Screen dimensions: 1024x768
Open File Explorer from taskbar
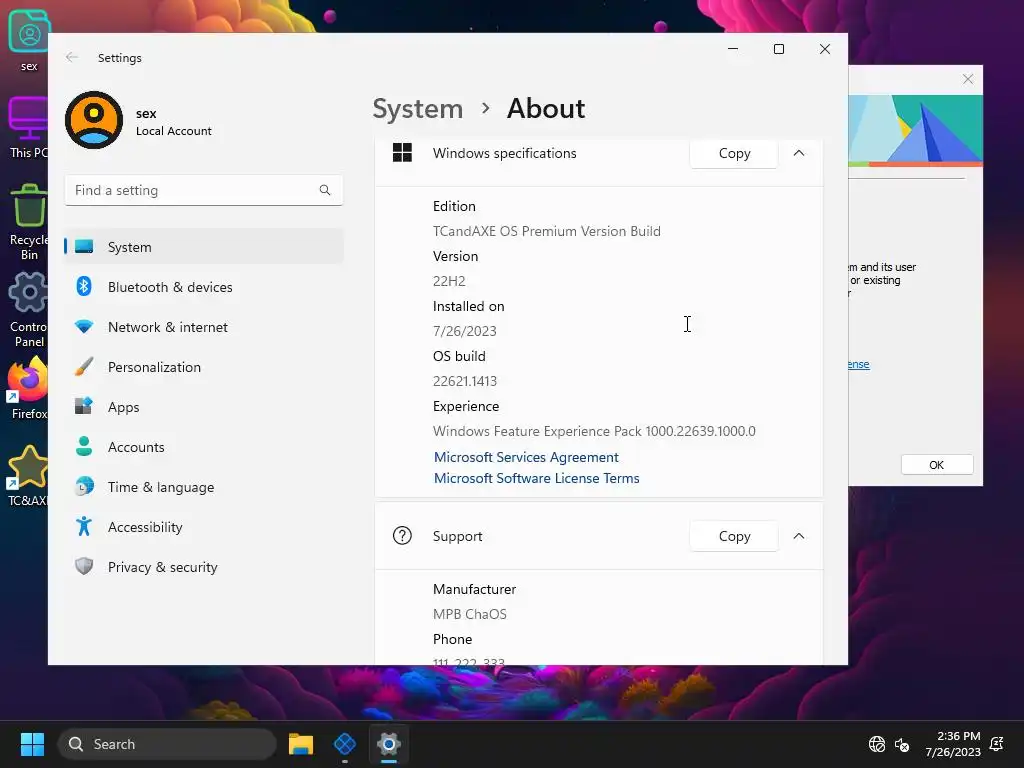point(301,744)
